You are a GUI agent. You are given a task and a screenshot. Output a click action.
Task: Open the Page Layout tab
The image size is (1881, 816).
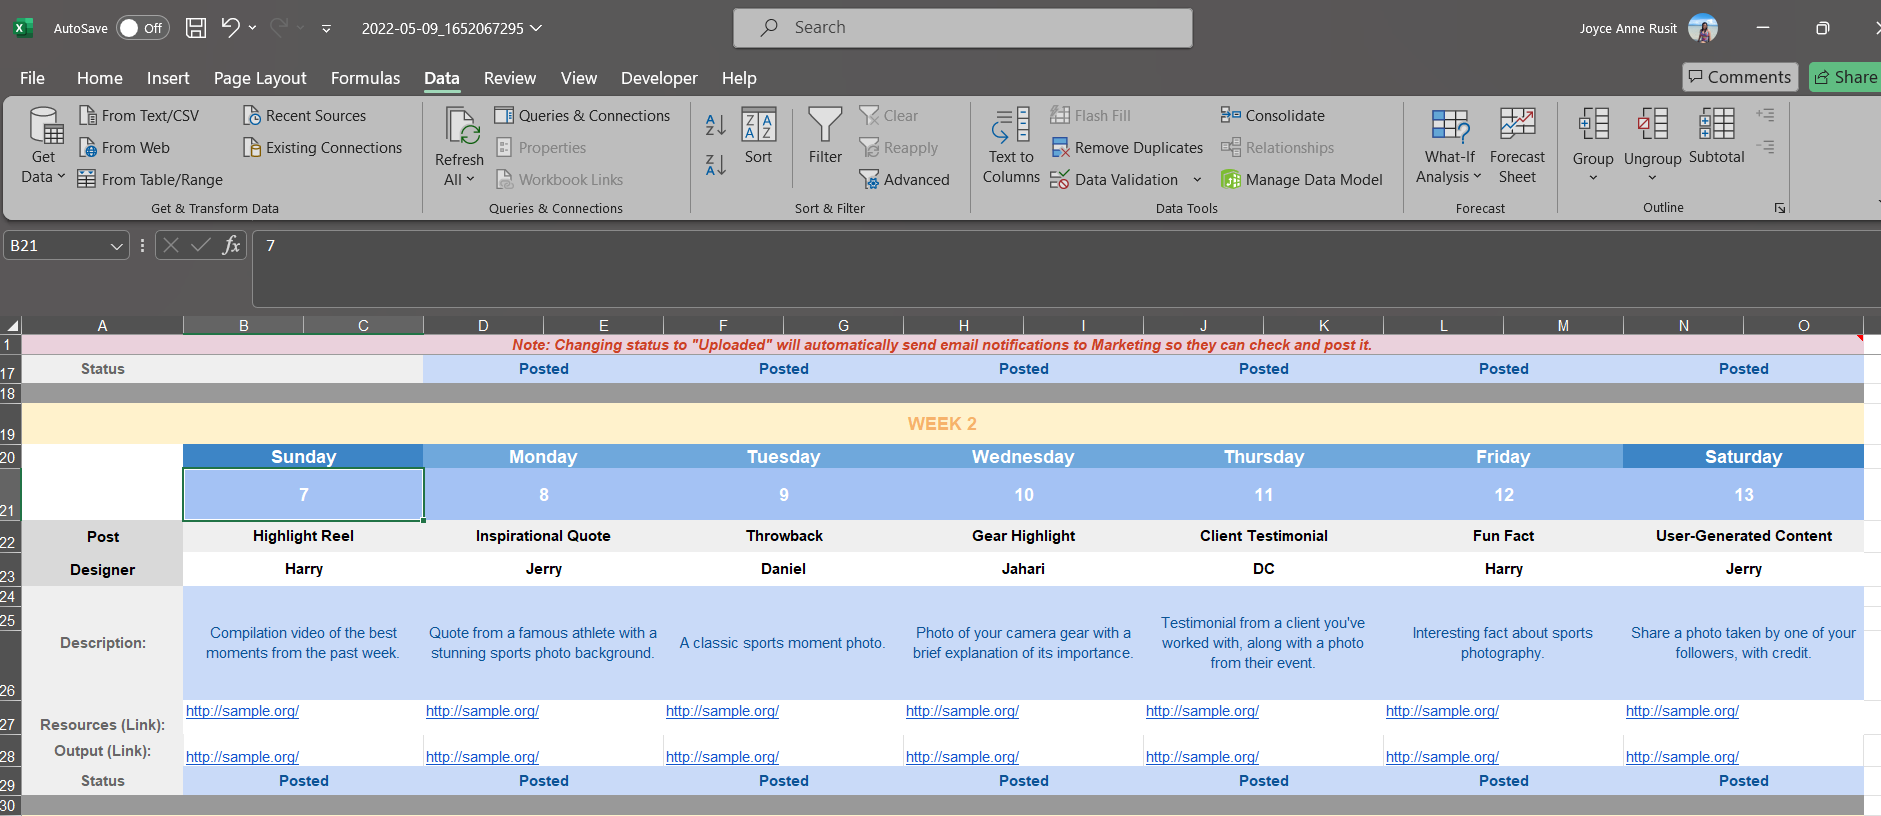tap(260, 78)
